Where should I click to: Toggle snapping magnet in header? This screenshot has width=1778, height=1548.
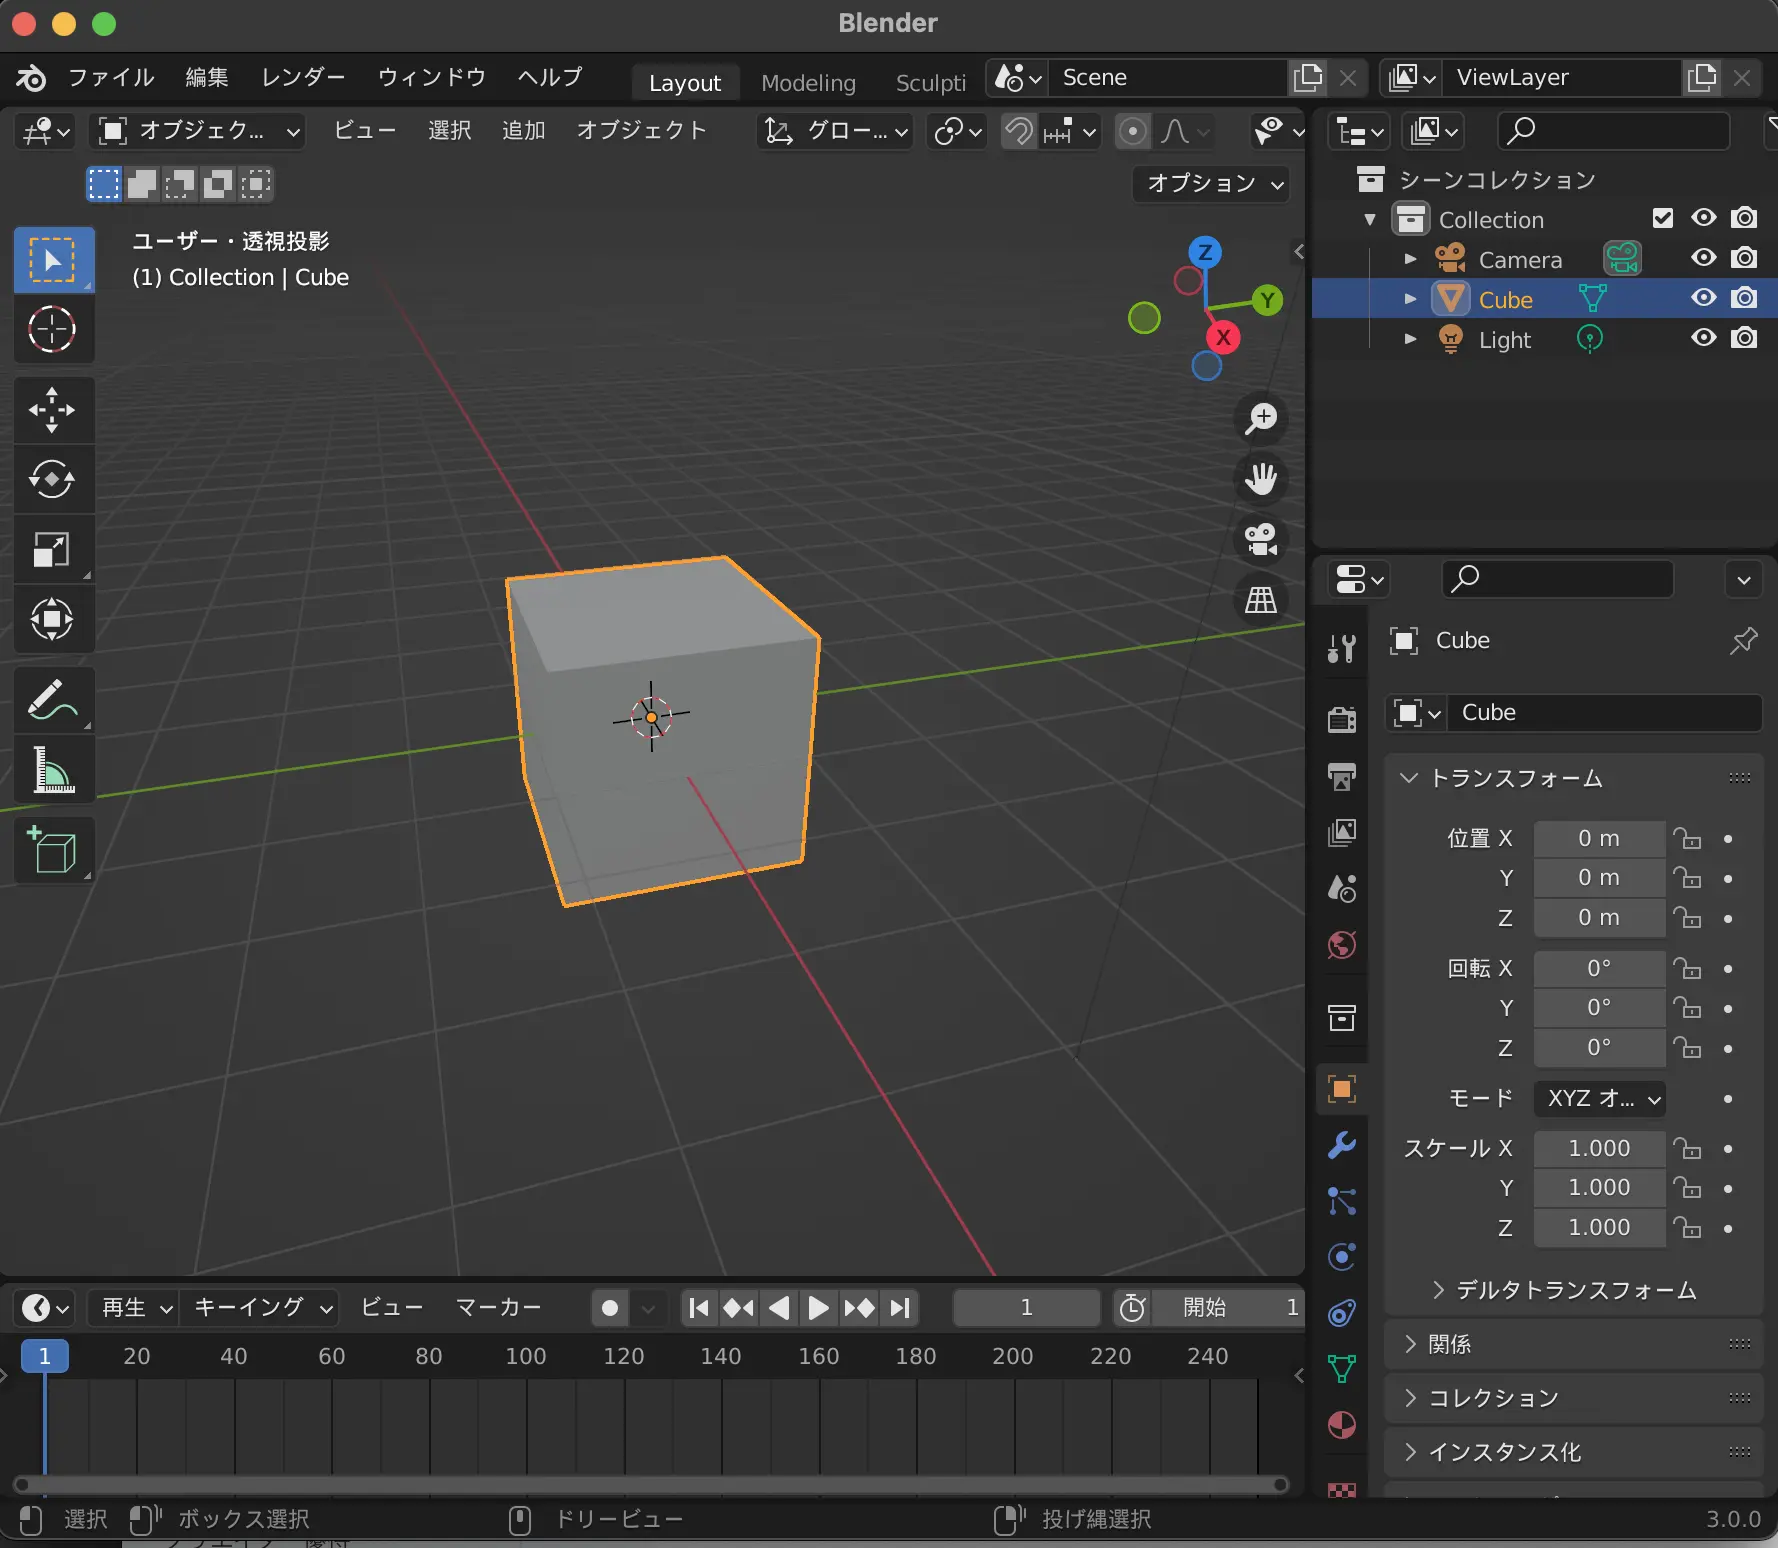(1019, 131)
